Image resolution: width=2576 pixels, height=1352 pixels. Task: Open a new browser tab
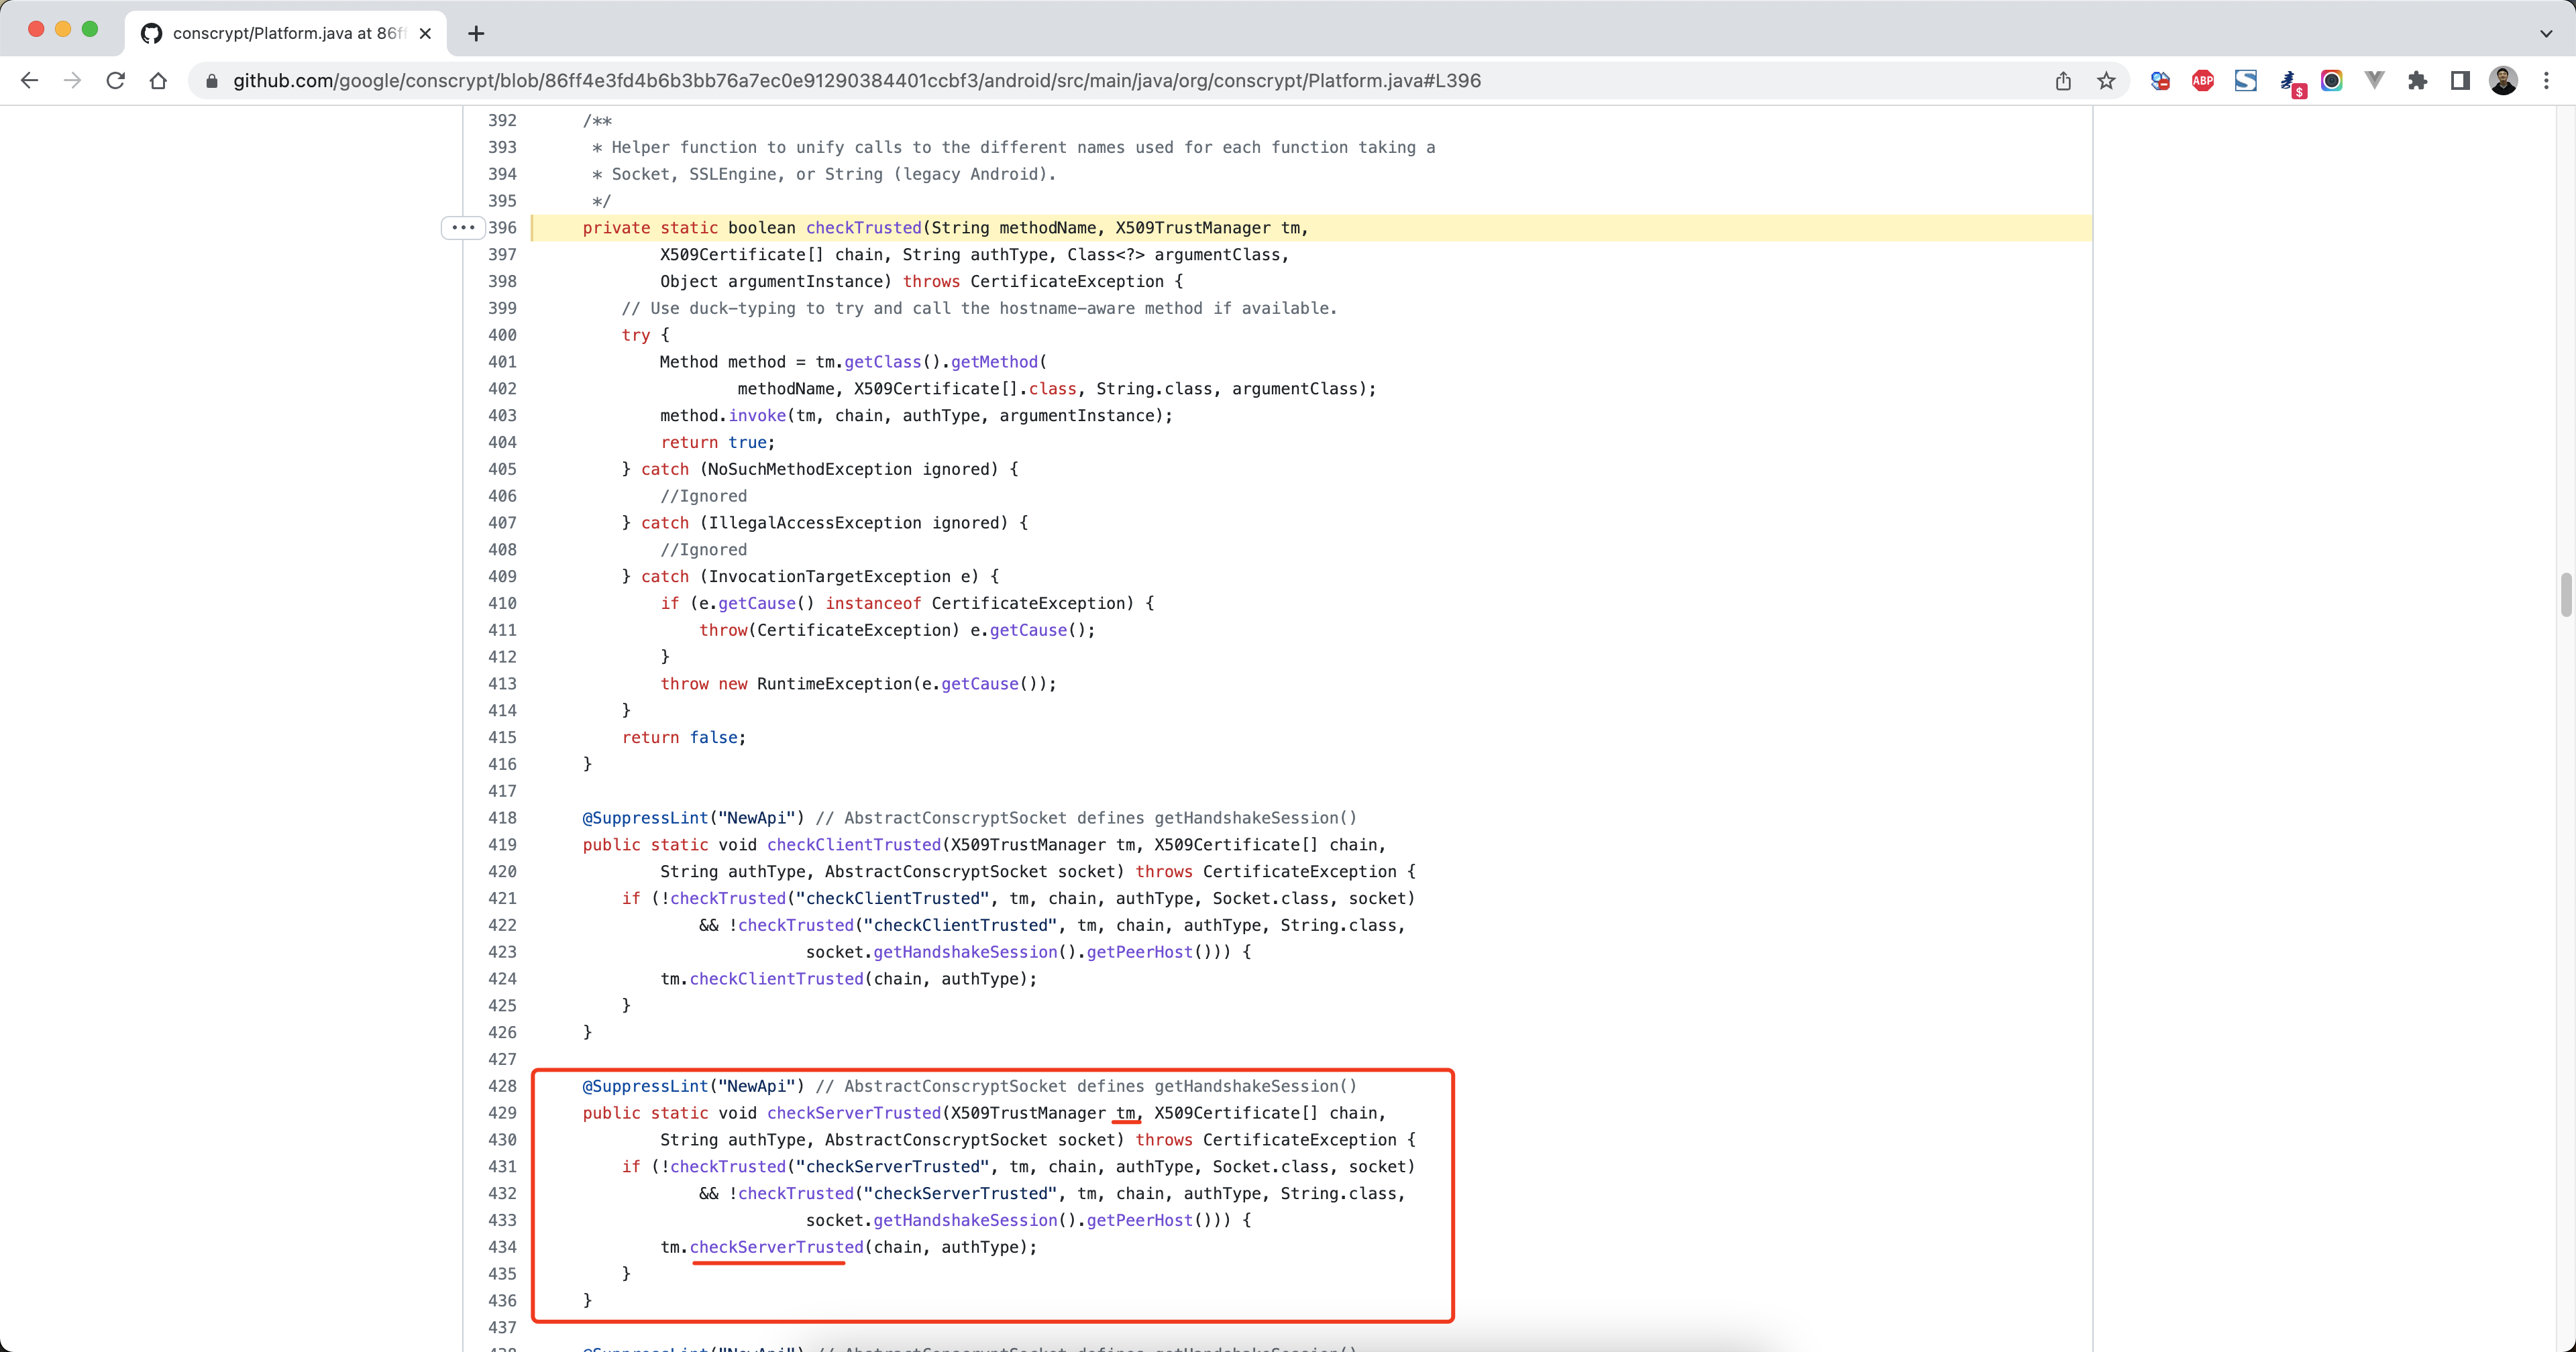pyautogui.click(x=476, y=33)
